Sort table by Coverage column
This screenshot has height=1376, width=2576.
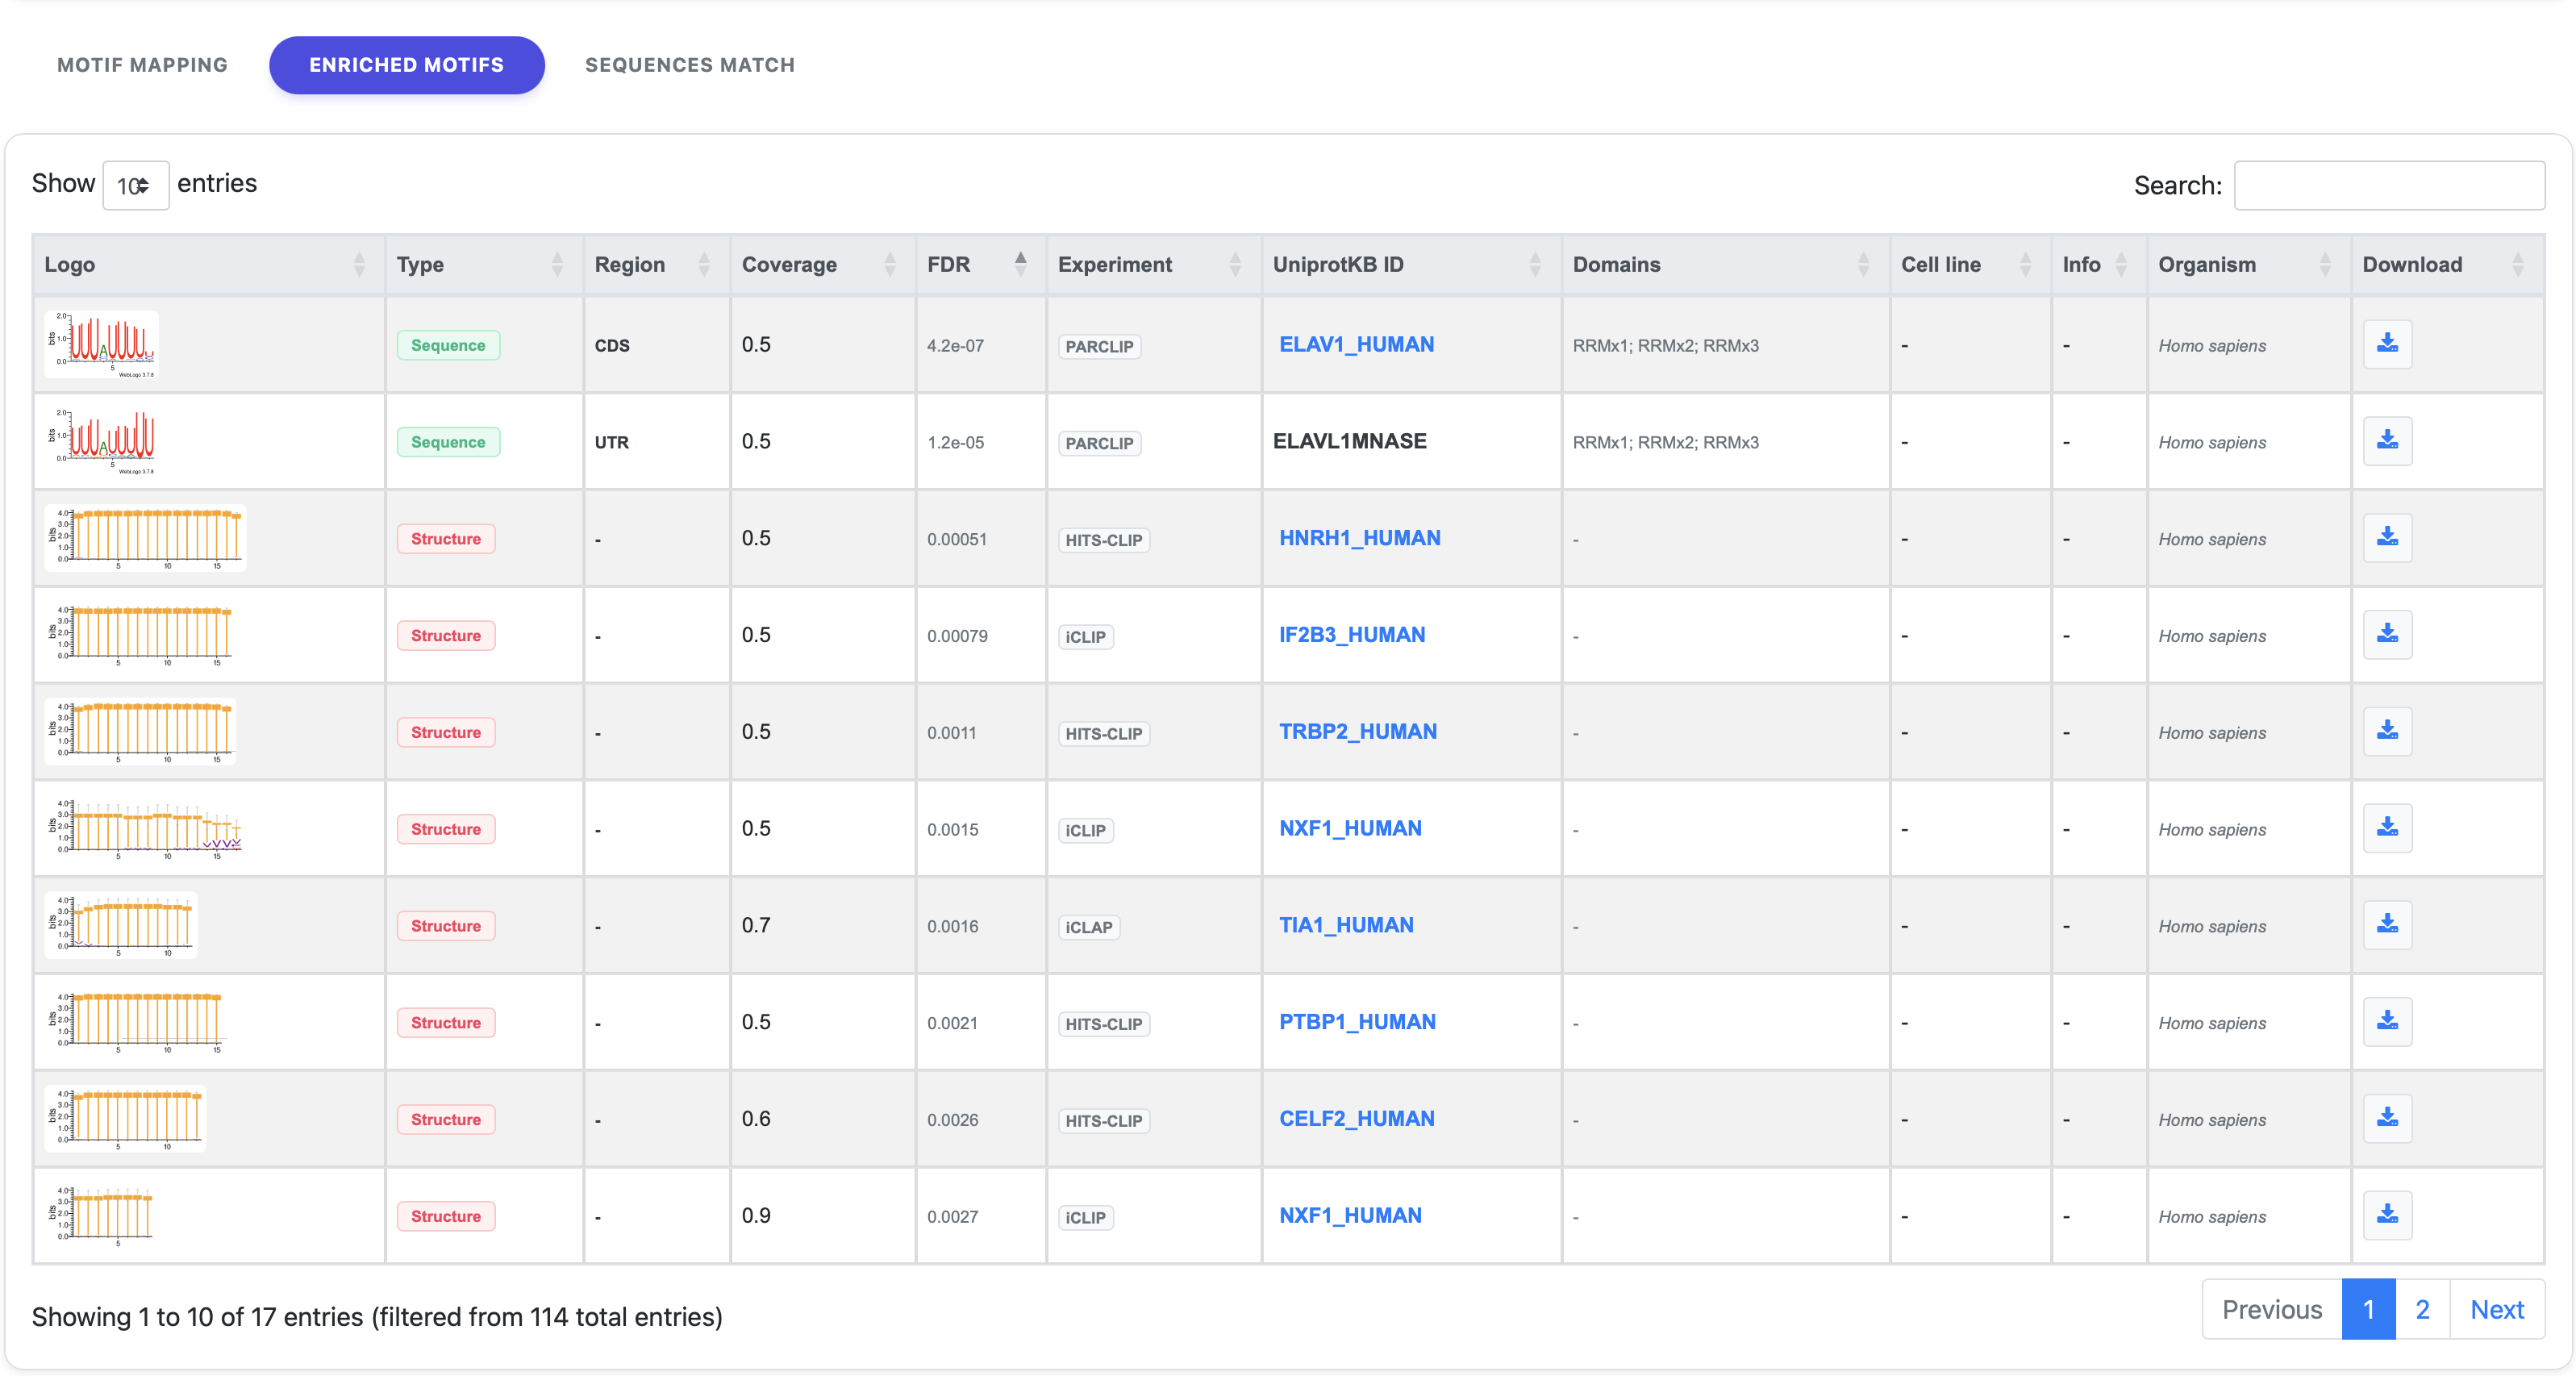[x=822, y=265]
